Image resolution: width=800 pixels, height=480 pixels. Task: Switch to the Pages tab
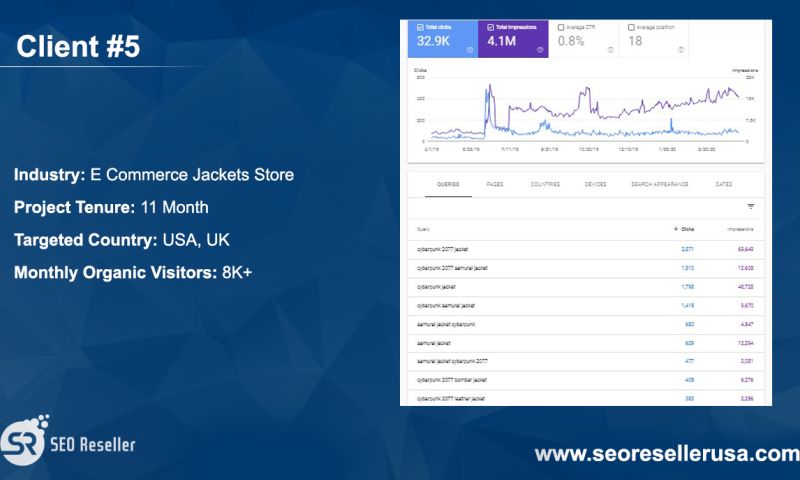coord(494,185)
